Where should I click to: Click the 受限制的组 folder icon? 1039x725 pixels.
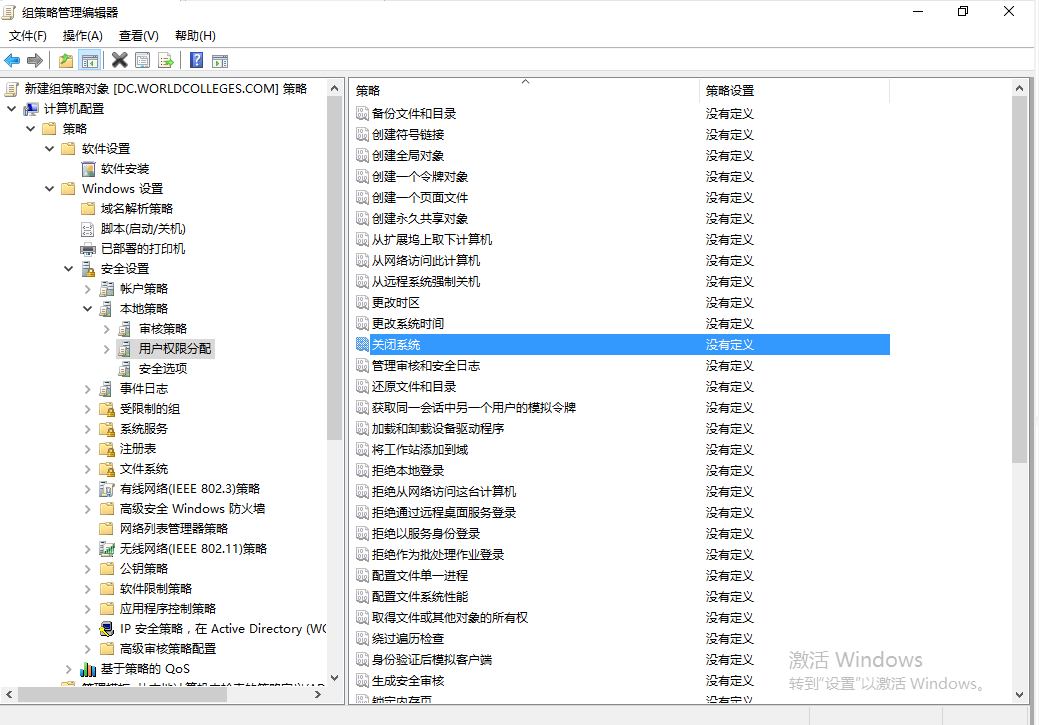[107, 409]
